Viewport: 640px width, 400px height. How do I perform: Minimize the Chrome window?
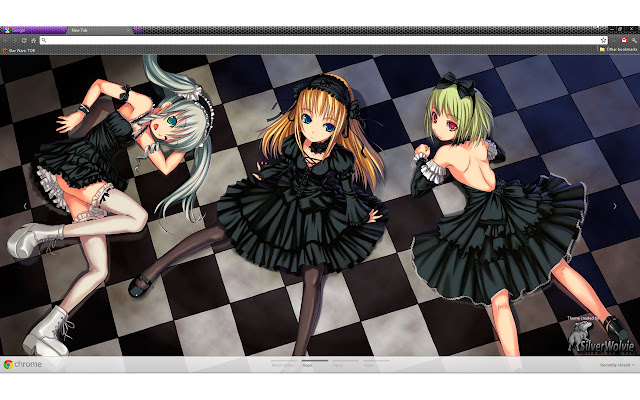[611, 29]
